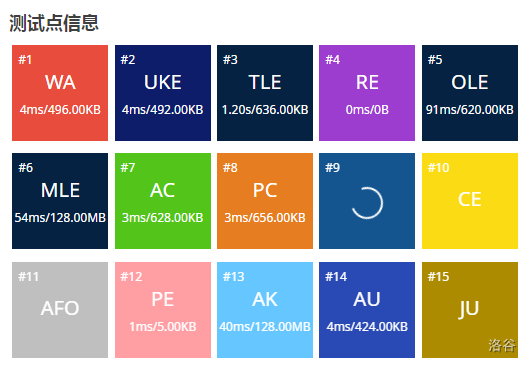Click the pink PE test case #12 tile
Screen dimensions: 530x366
[163, 310]
